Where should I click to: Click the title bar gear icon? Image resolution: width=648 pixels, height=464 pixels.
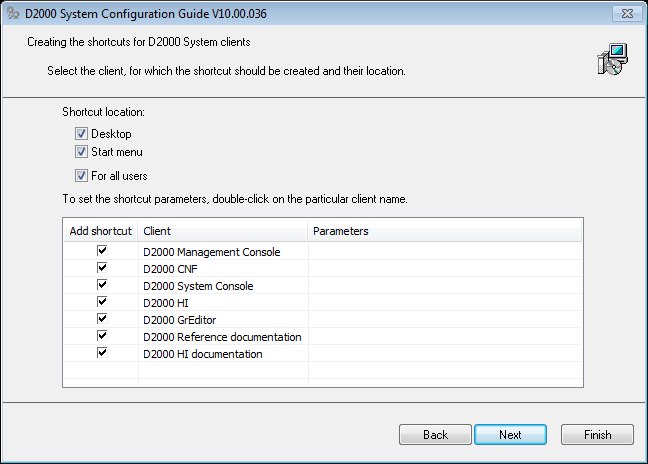coord(13,13)
